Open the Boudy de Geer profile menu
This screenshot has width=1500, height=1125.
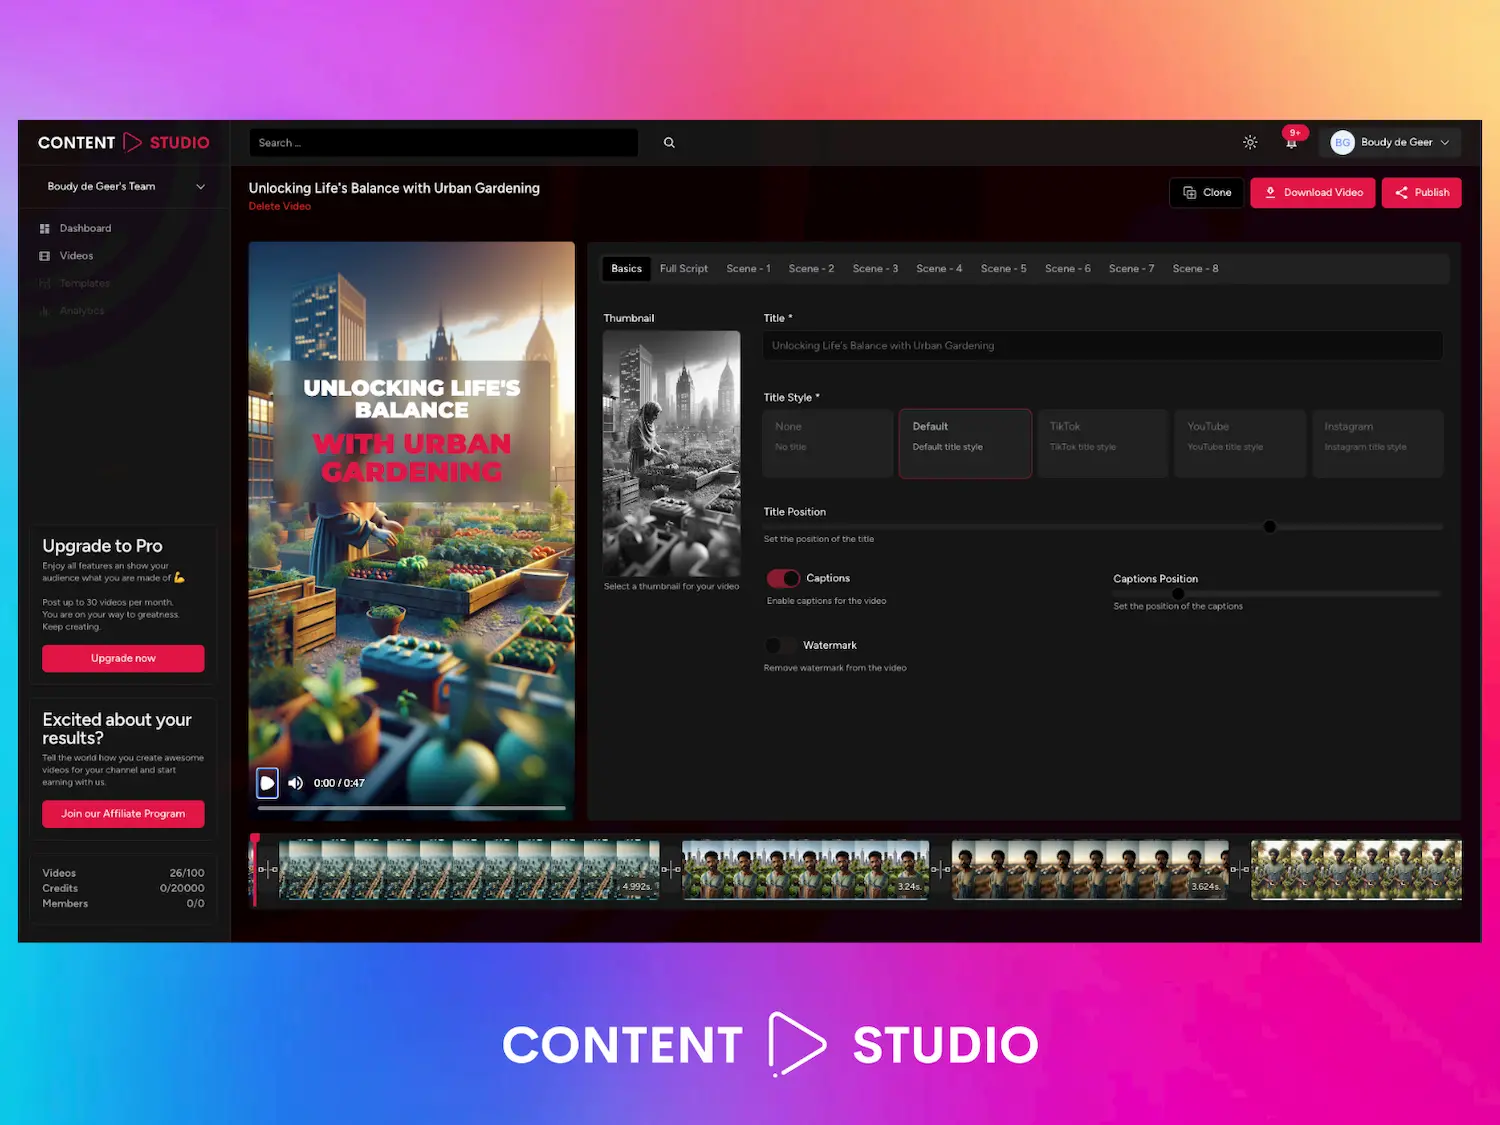(1390, 142)
